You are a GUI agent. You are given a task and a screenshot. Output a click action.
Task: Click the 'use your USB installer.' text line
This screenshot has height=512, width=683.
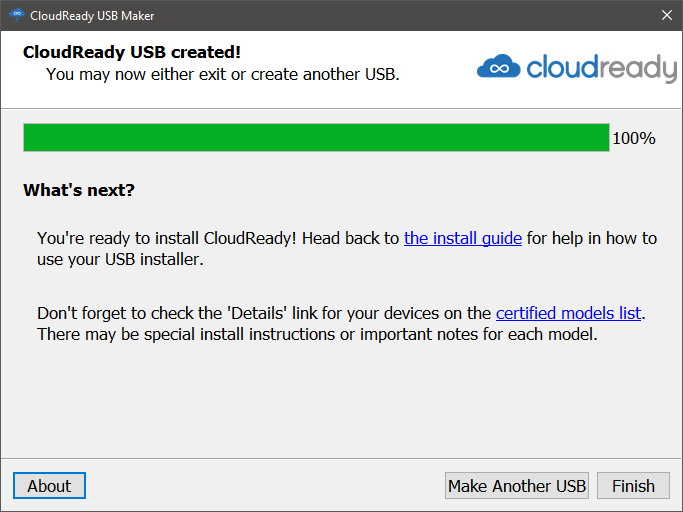point(120,260)
